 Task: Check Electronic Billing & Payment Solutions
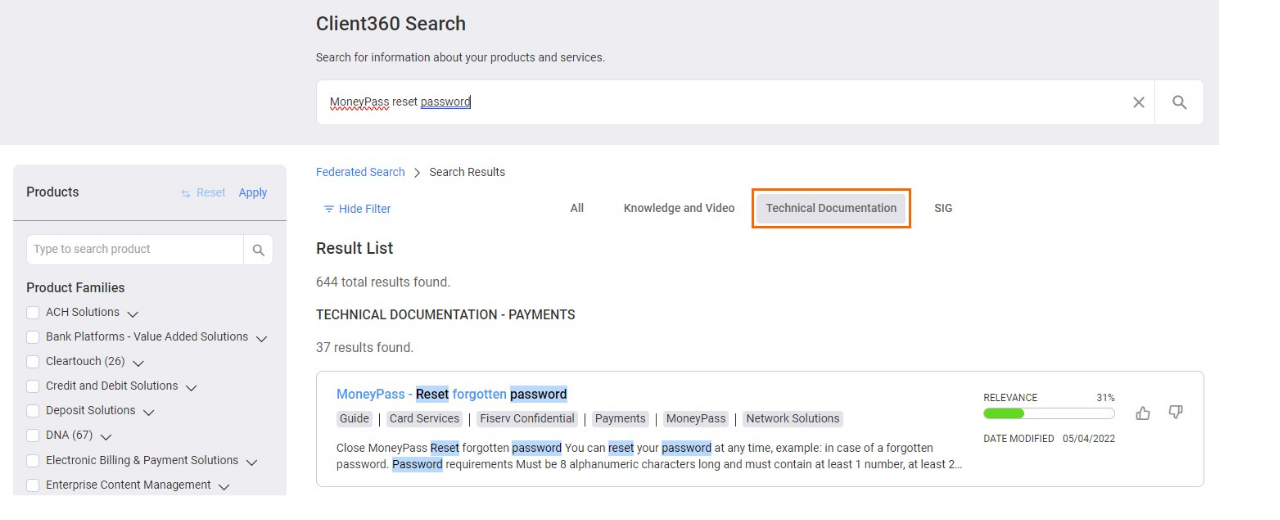[x=33, y=460]
